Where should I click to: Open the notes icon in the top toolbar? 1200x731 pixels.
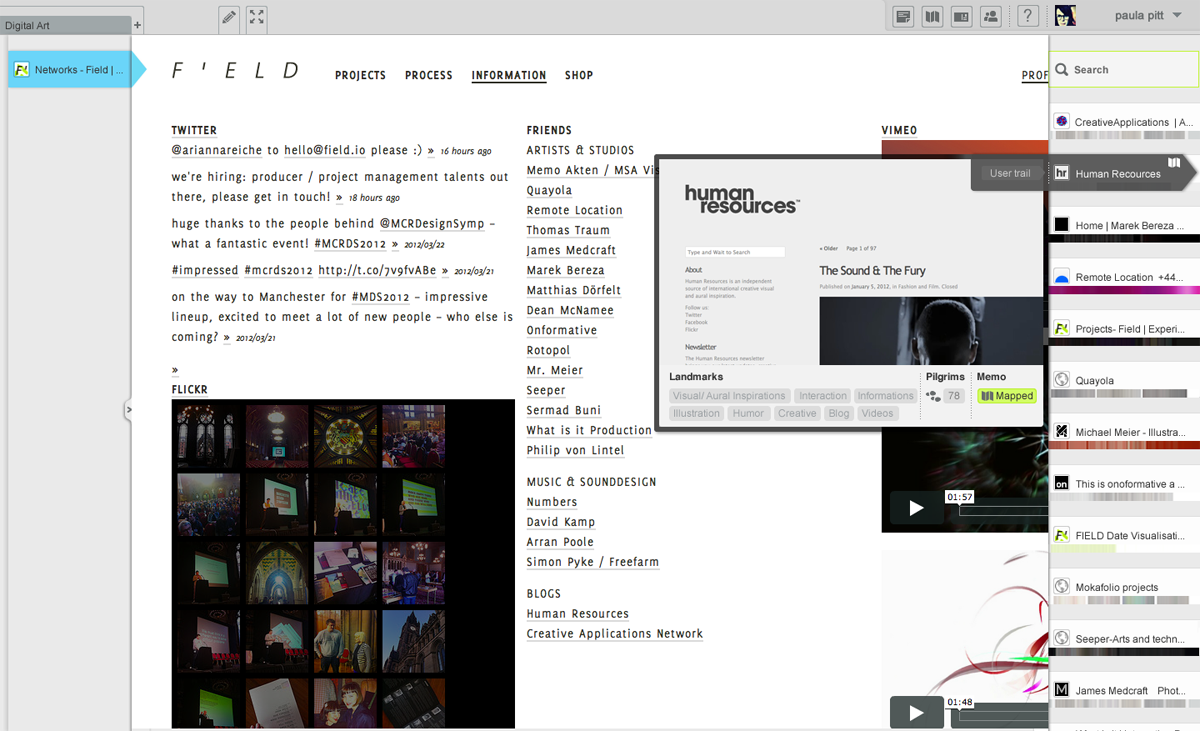click(x=903, y=16)
